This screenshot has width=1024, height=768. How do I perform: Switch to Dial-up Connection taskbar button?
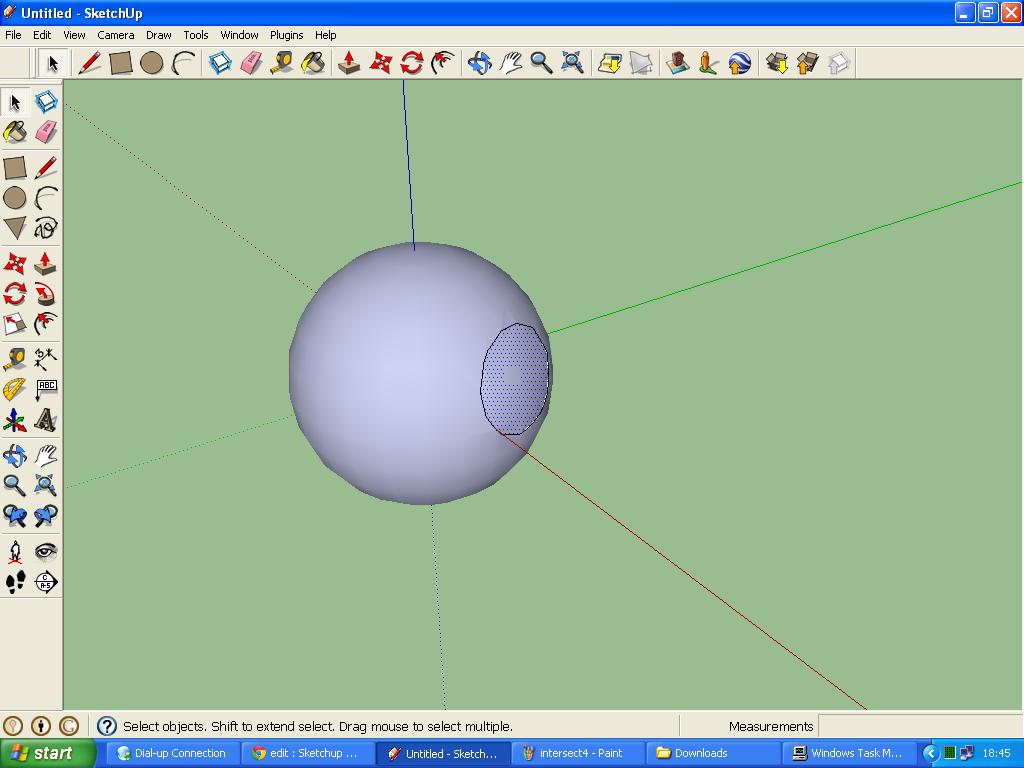171,753
